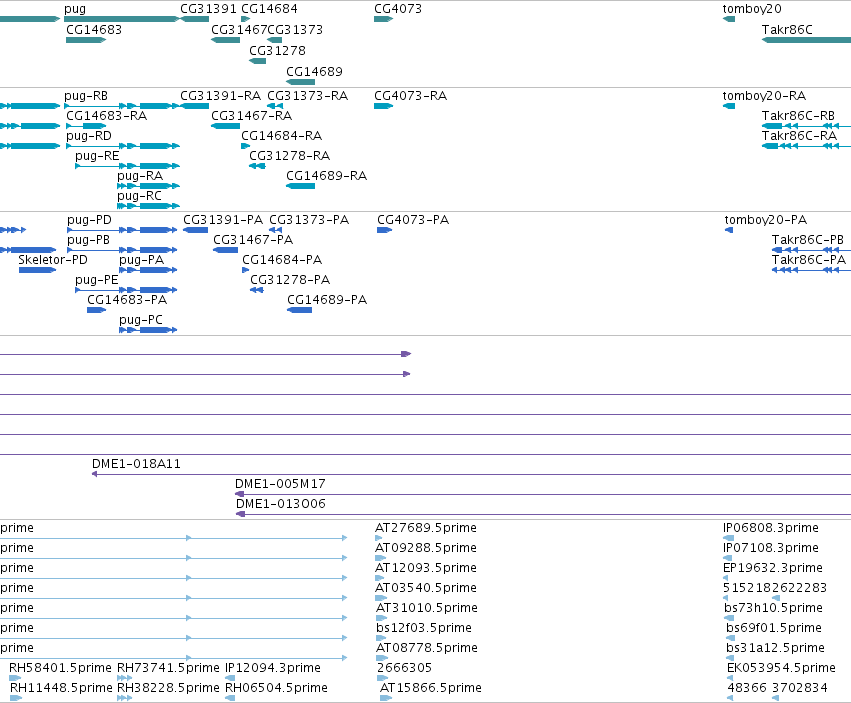
Task: Select the Takr86C-PB protein label
Action: point(808,240)
